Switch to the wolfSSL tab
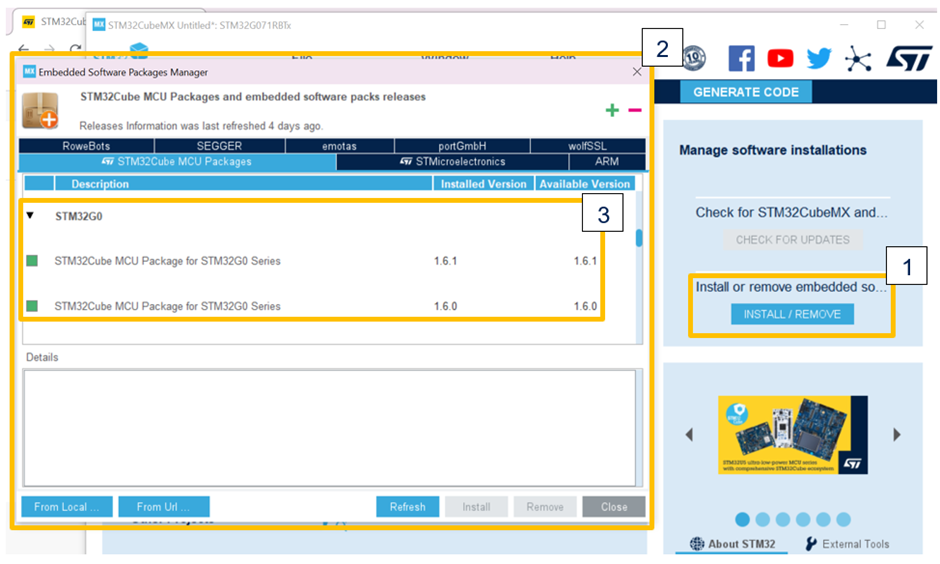Image resolution: width=940 pixels, height=564 pixels. coord(588,146)
